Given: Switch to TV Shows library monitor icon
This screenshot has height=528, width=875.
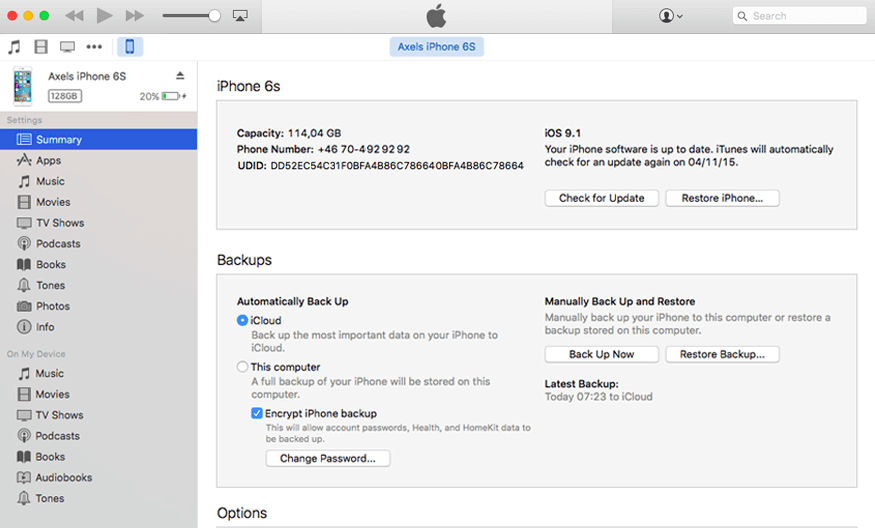Looking at the screenshot, I should point(67,47).
